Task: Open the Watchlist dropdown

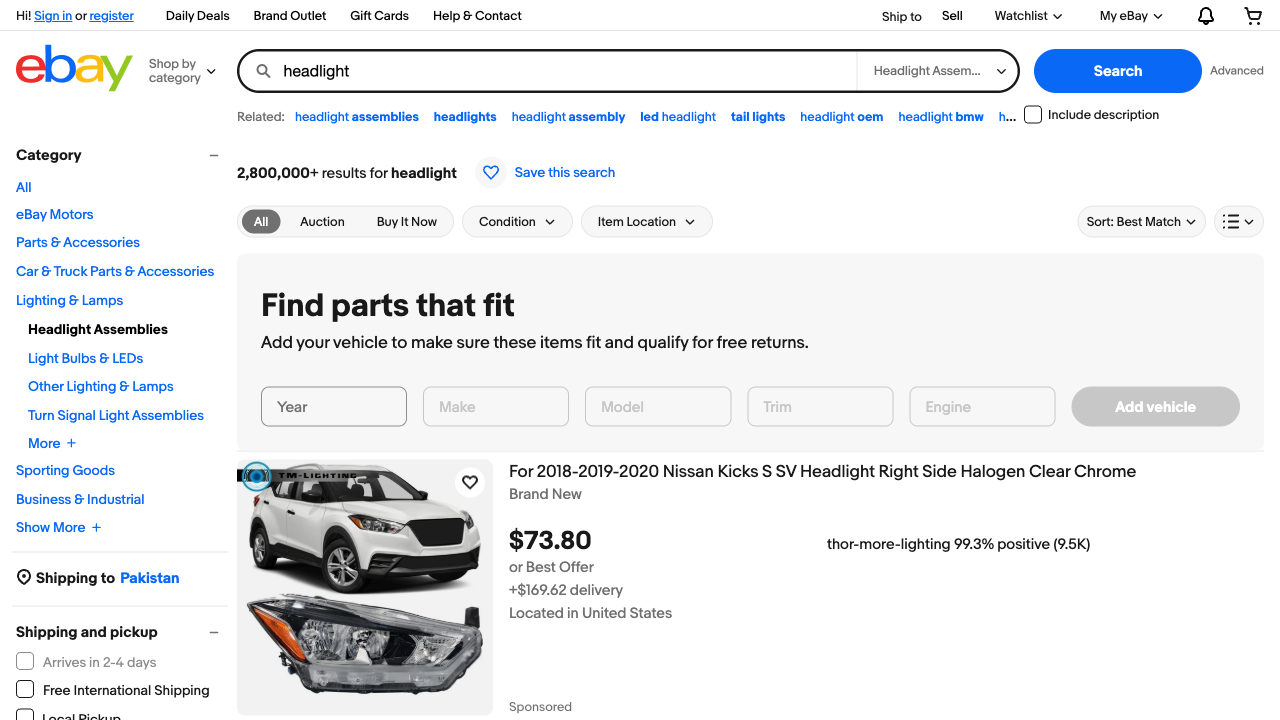Action: coord(1028,16)
